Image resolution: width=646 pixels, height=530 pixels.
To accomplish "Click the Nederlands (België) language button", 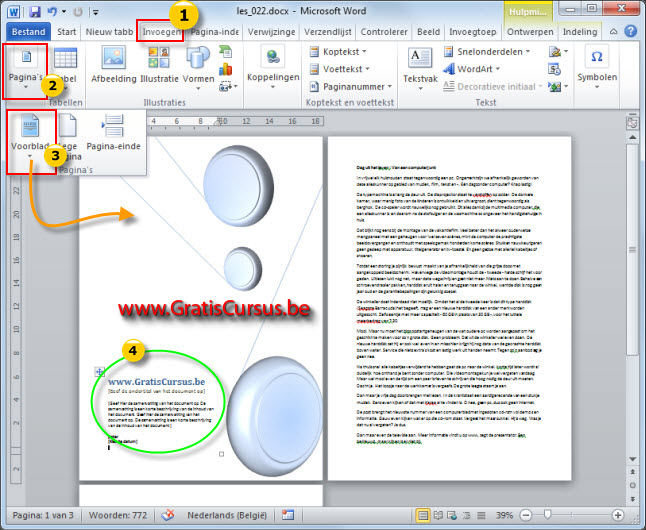I will [227, 515].
